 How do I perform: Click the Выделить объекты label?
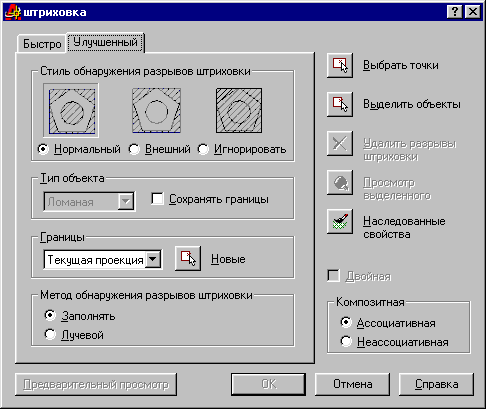[x=412, y=104]
